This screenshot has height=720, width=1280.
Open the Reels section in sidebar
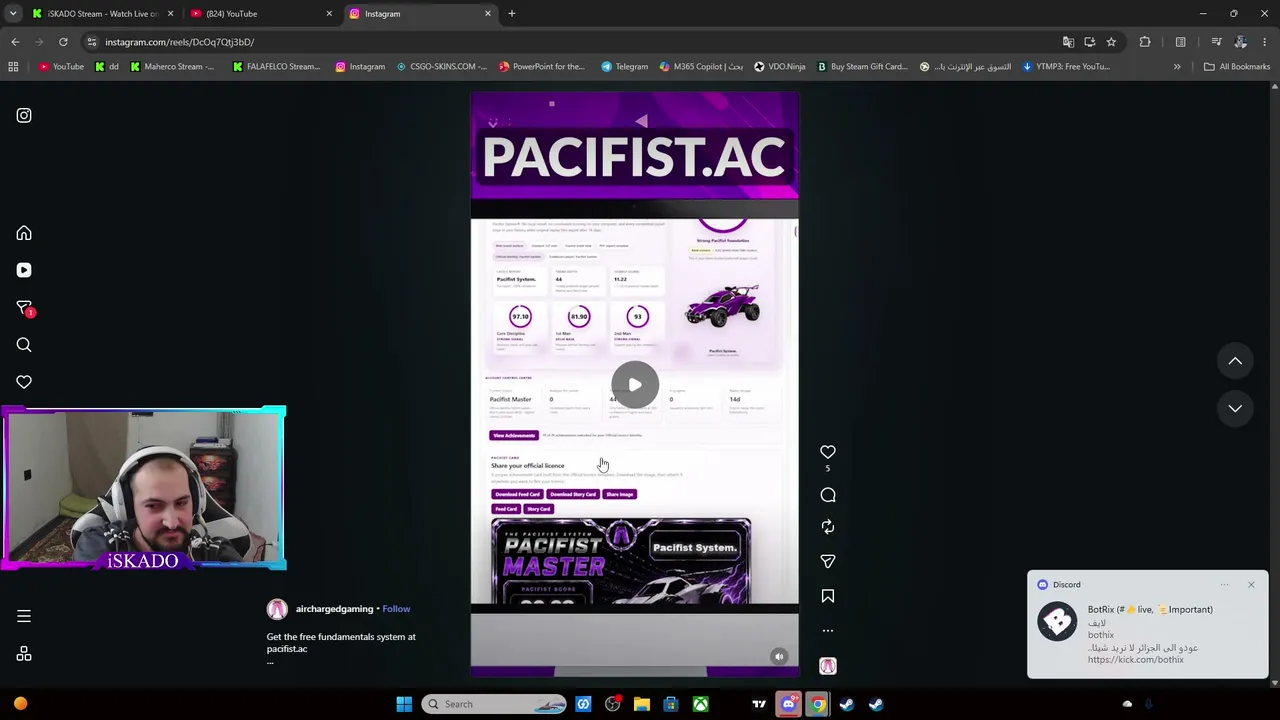click(x=24, y=270)
